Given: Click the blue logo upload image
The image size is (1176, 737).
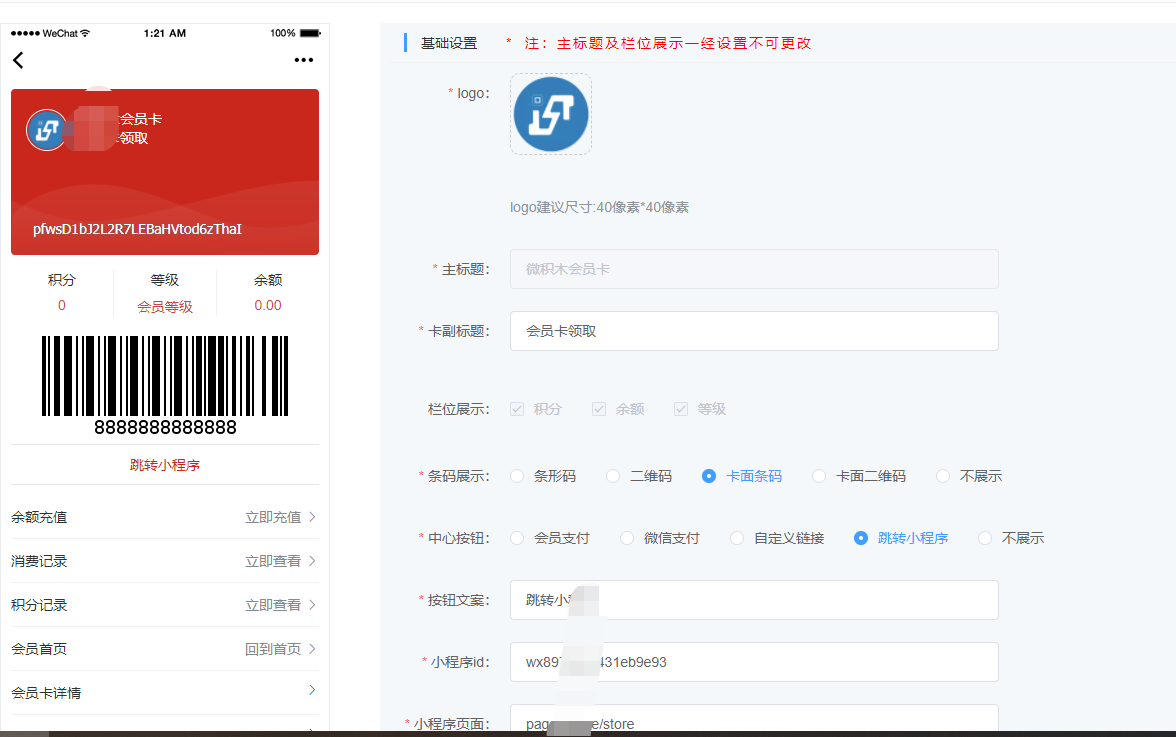Looking at the screenshot, I should click(x=550, y=114).
